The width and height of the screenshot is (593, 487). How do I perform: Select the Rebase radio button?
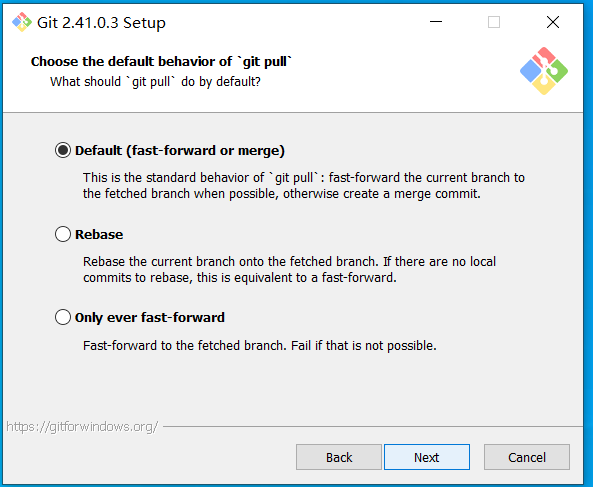(x=63, y=234)
